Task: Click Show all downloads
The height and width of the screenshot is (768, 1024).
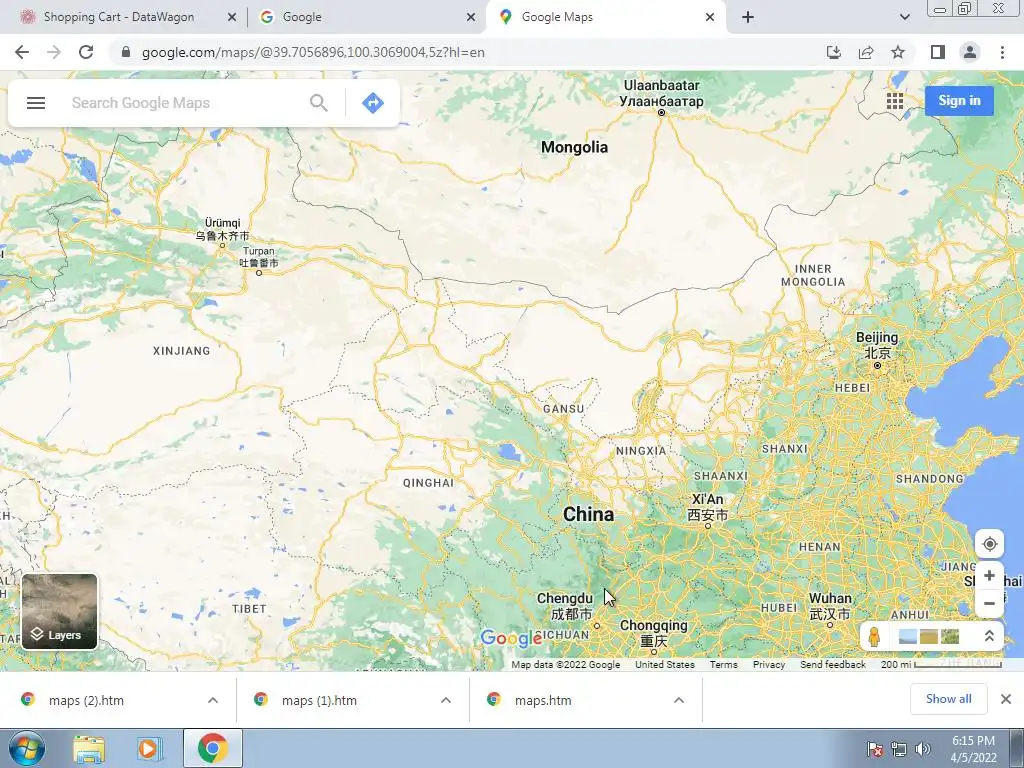Action: point(948,699)
